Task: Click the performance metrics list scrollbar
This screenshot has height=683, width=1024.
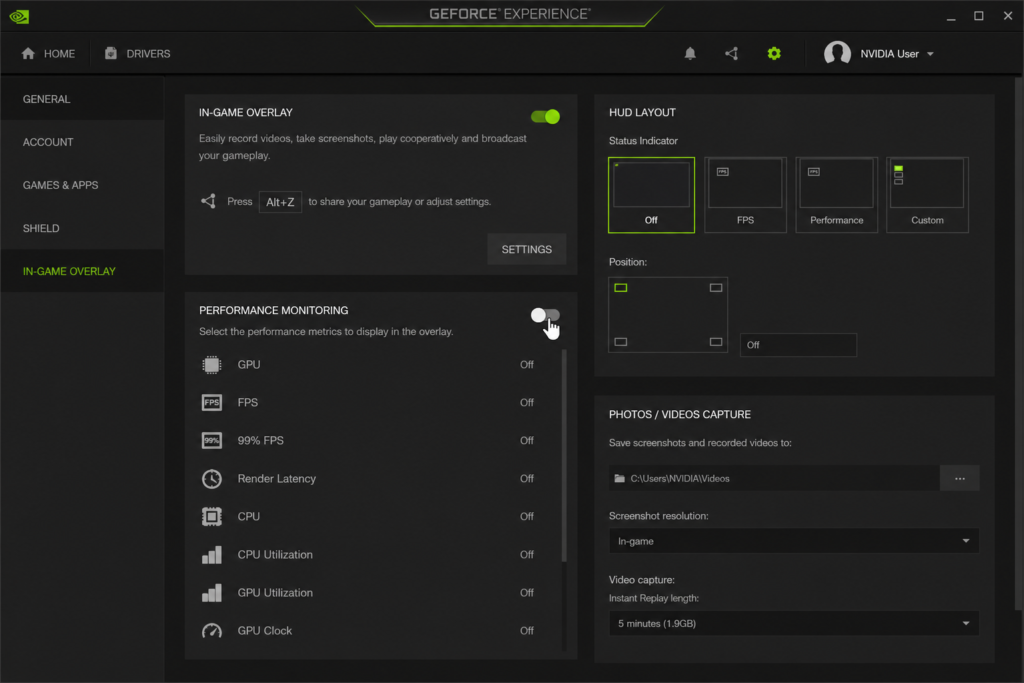Action: click(x=564, y=456)
